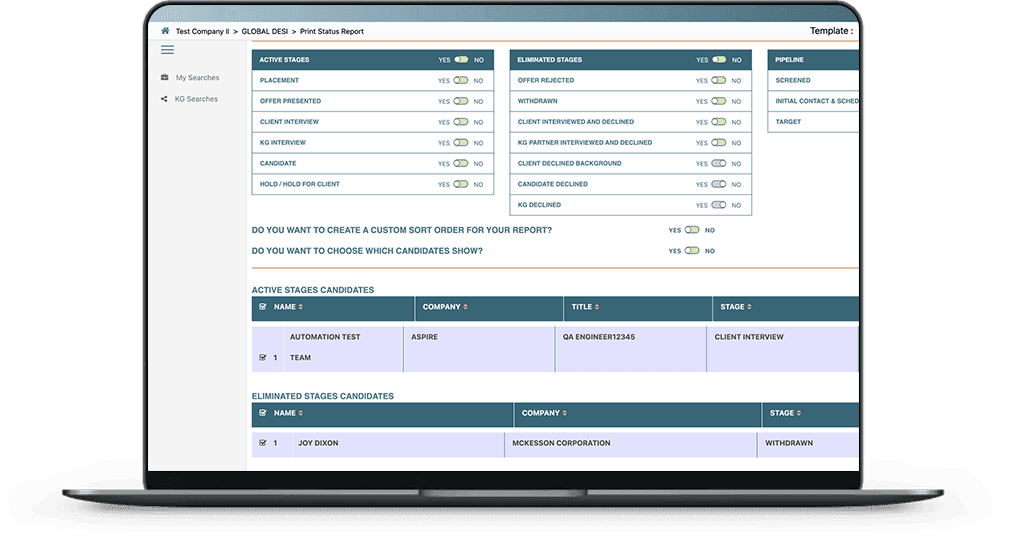
Task: Open the hamburger menu icon
Action: pyautogui.click(x=168, y=50)
